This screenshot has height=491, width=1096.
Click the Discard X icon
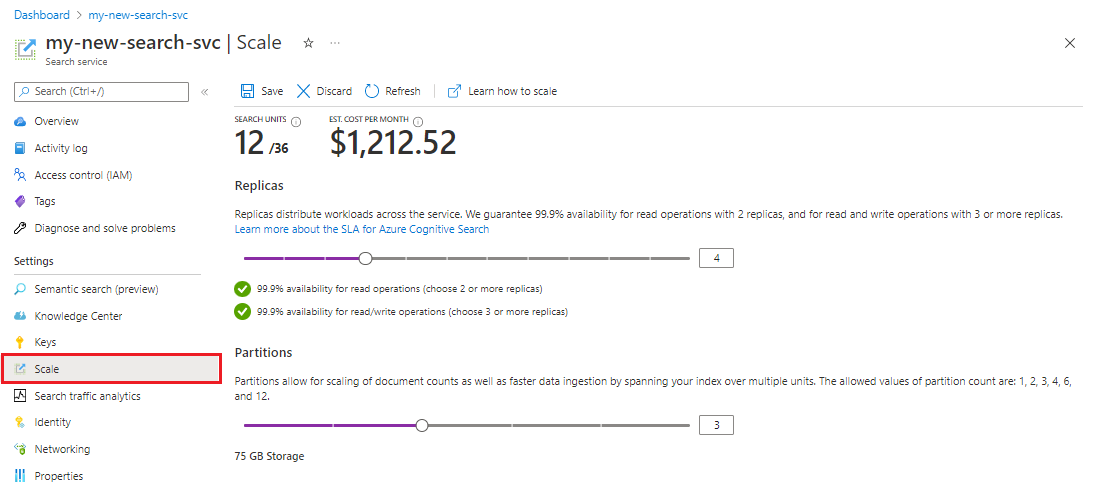(303, 91)
